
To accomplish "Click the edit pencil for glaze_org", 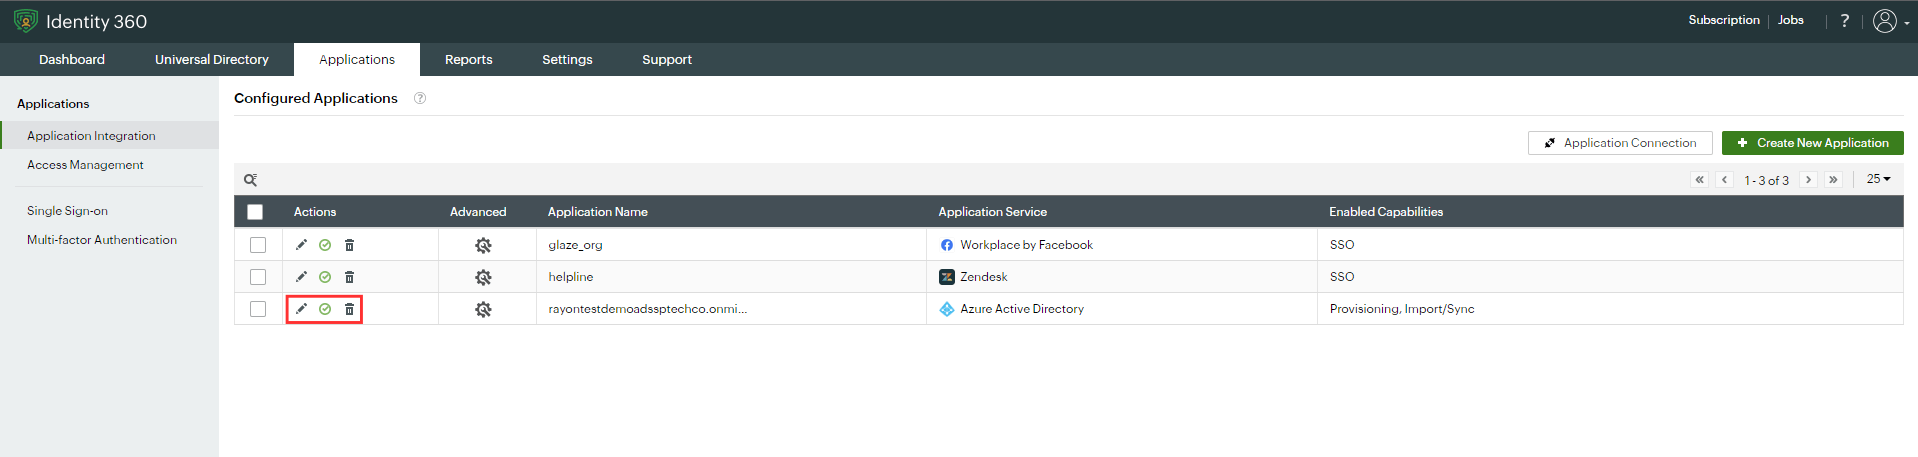I will click(x=301, y=245).
